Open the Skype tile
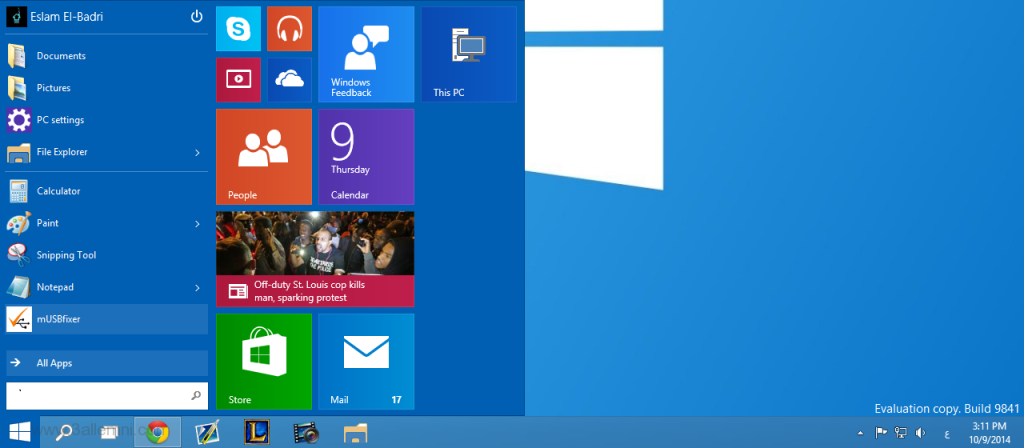Image resolution: width=1024 pixels, height=448 pixels. [x=238, y=29]
